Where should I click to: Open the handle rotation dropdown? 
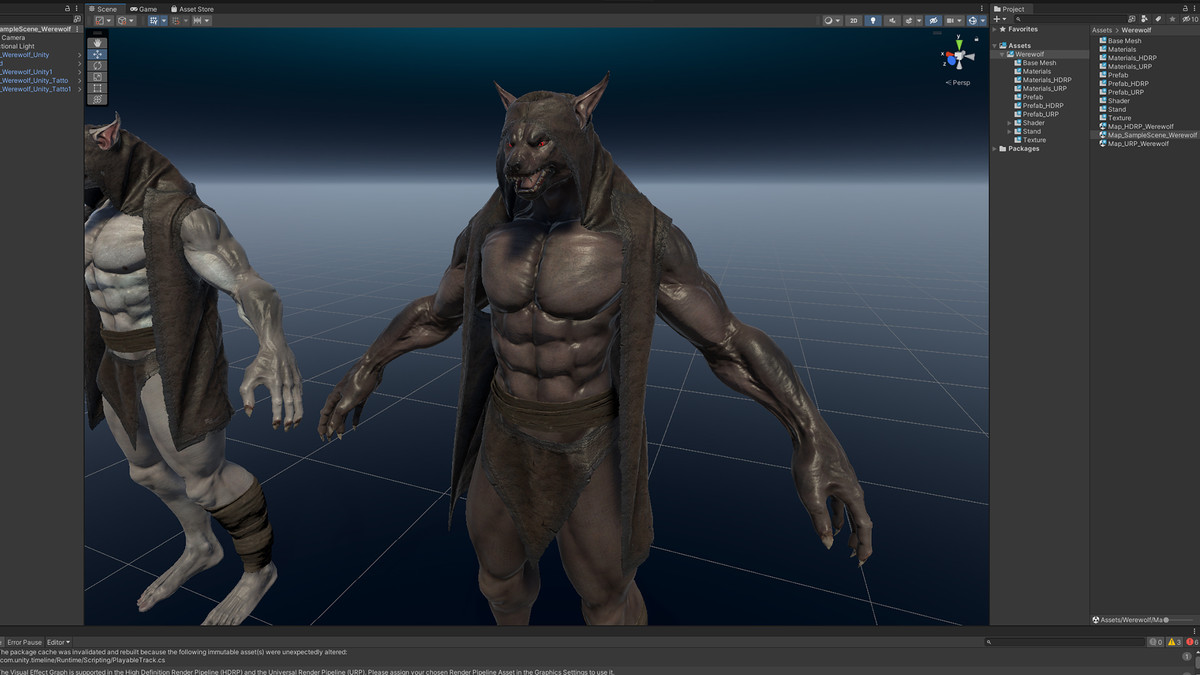coord(127,20)
